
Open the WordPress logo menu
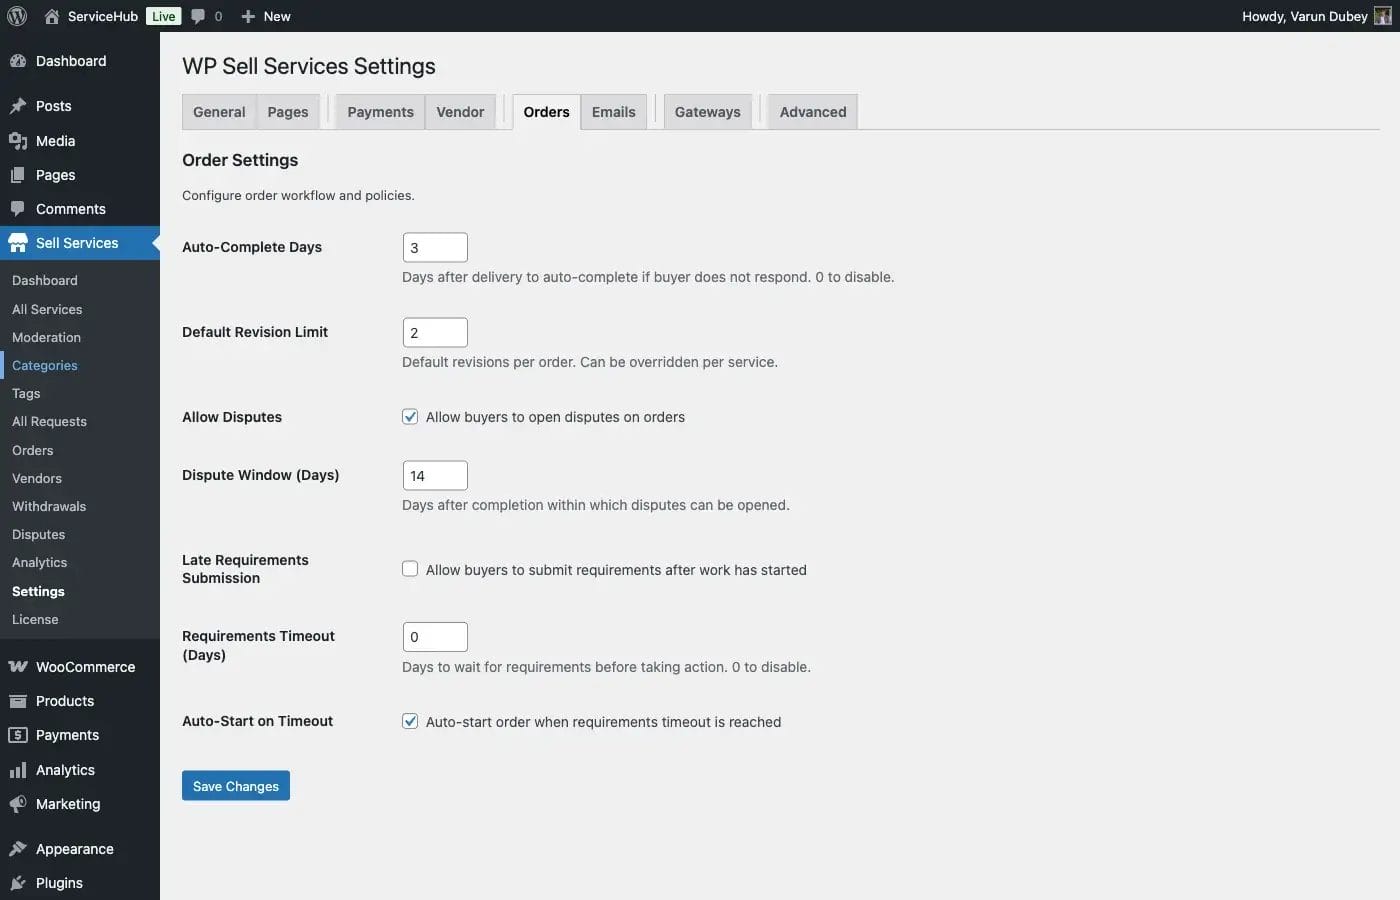point(16,15)
